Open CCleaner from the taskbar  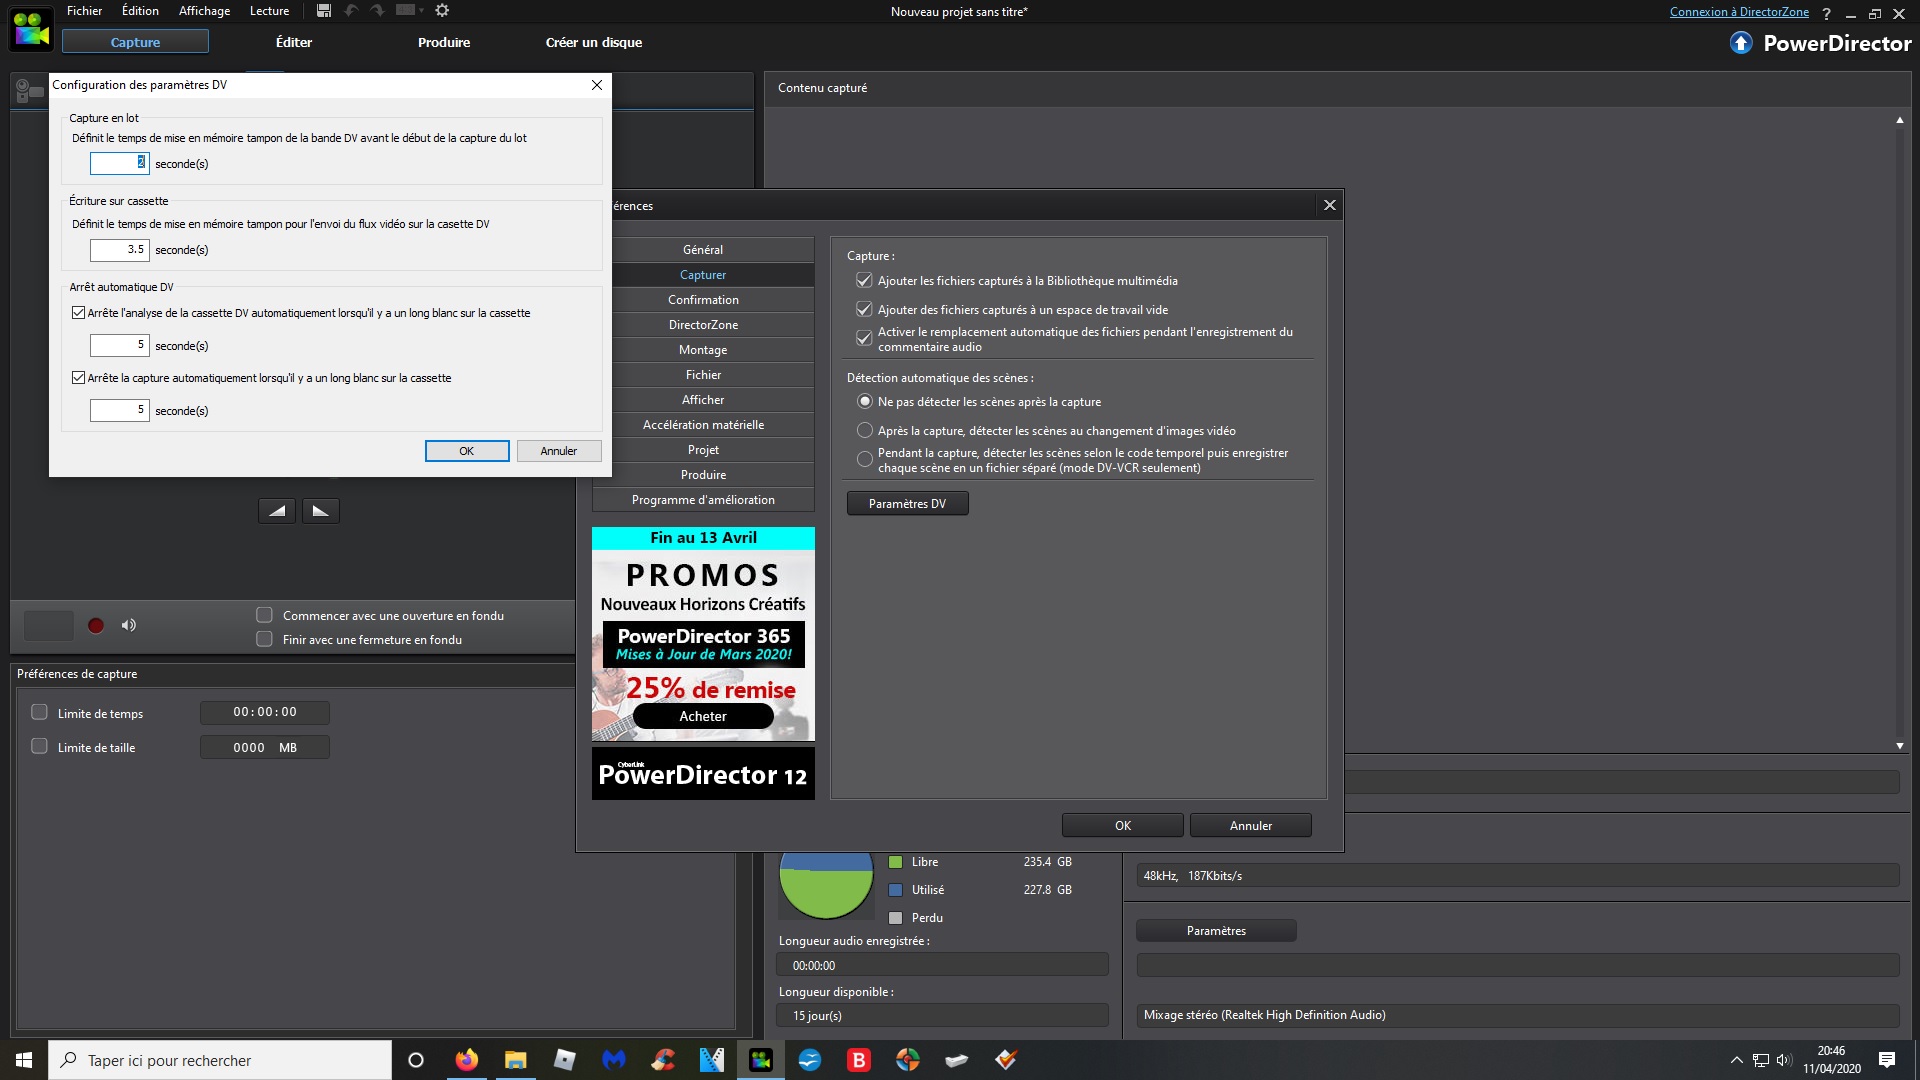662,1060
